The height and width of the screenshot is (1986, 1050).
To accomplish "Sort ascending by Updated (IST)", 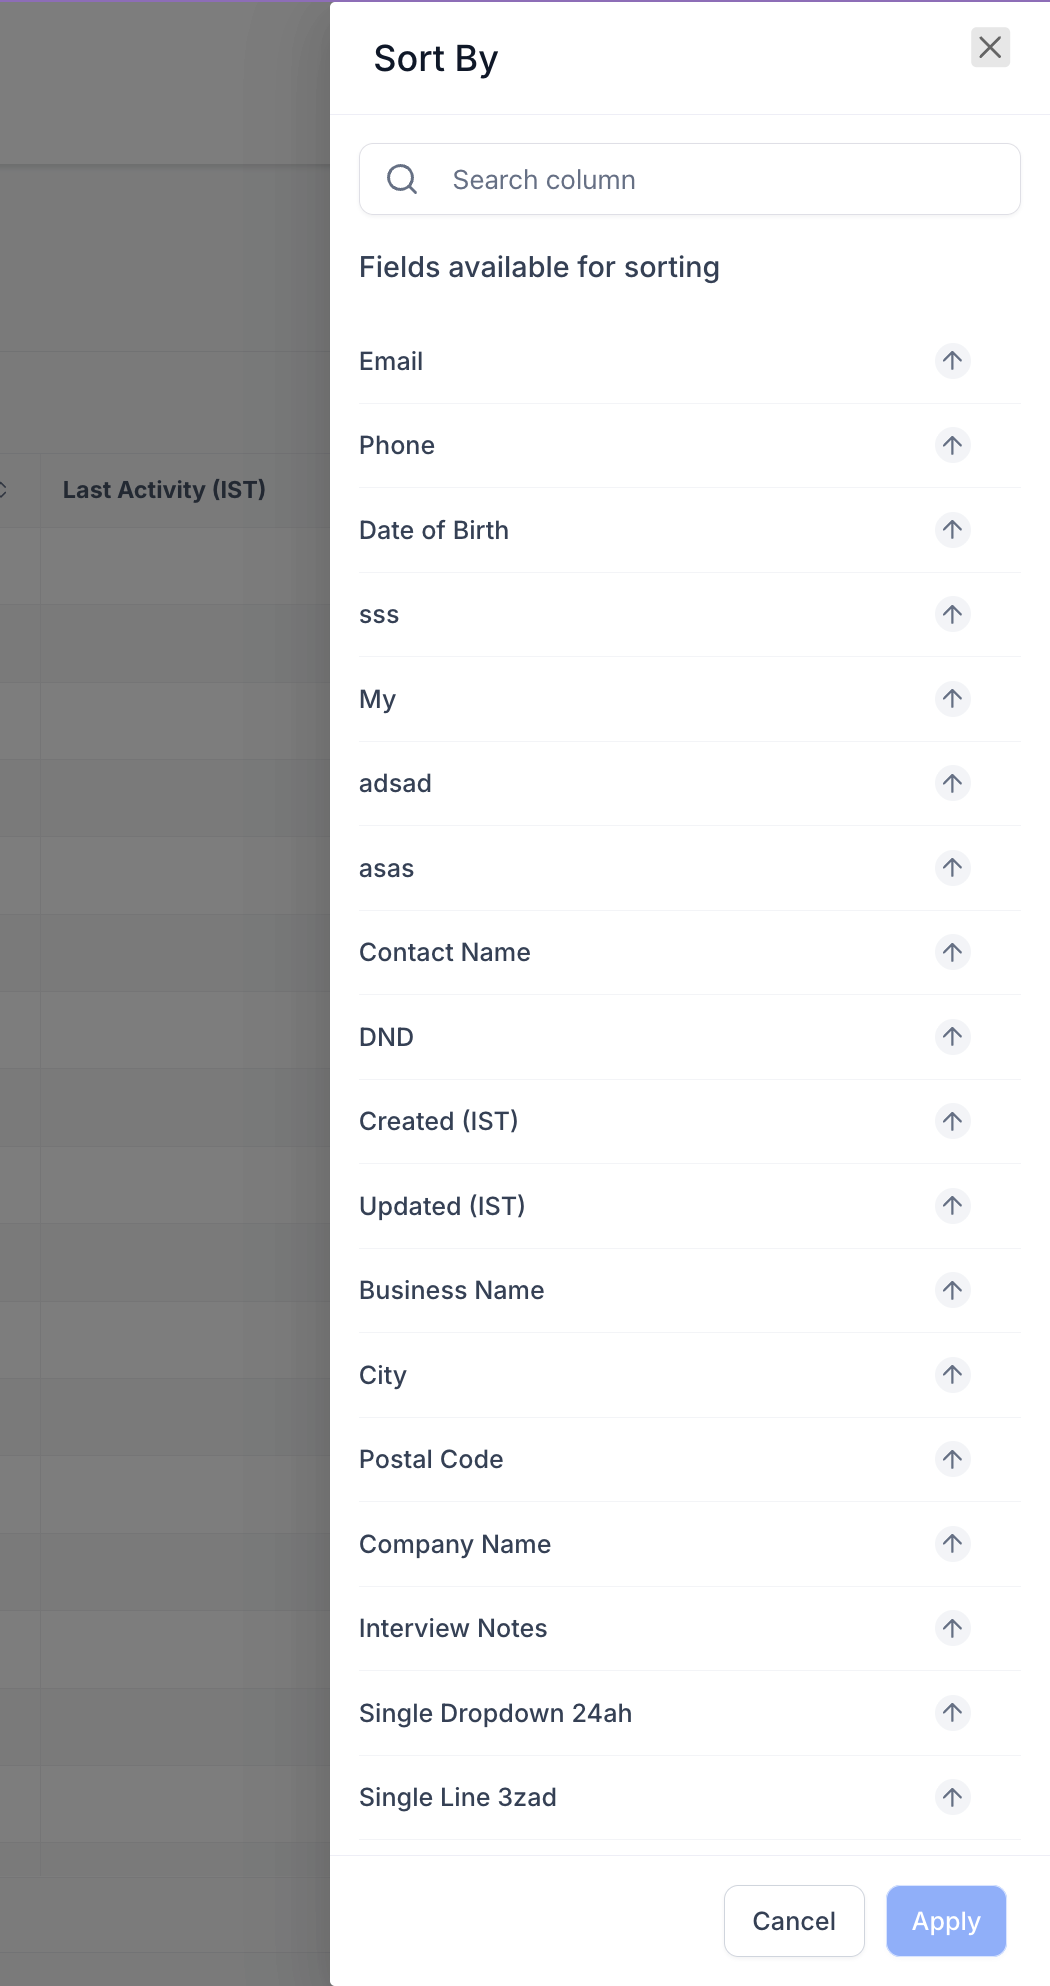I will pyautogui.click(x=951, y=1206).
